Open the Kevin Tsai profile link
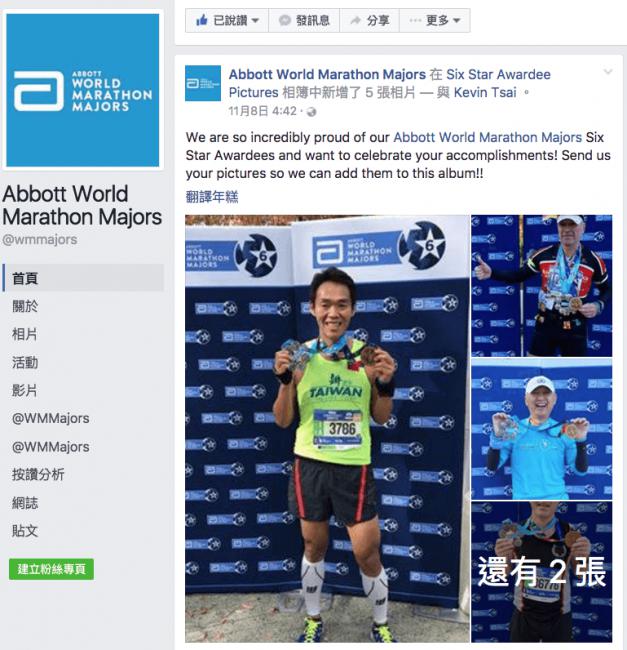627x650 pixels. 485,92
